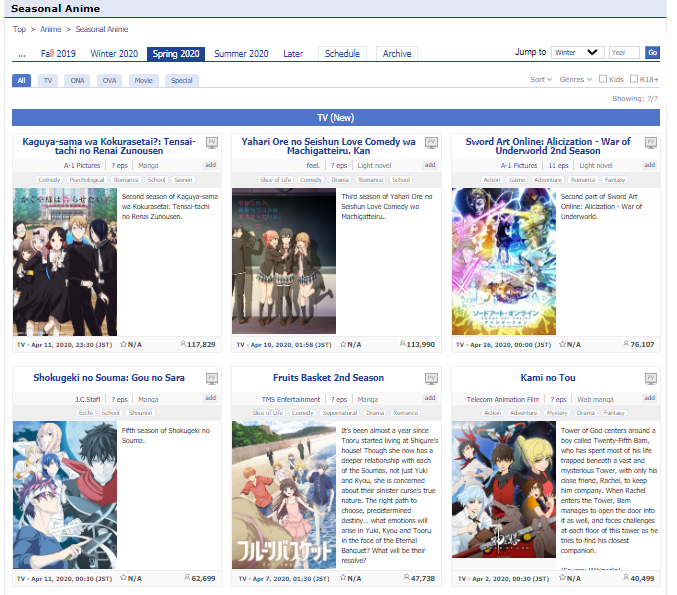Go to Top breadcrumb link
Screen dimensions: 677x595
click(x=19, y=29)
